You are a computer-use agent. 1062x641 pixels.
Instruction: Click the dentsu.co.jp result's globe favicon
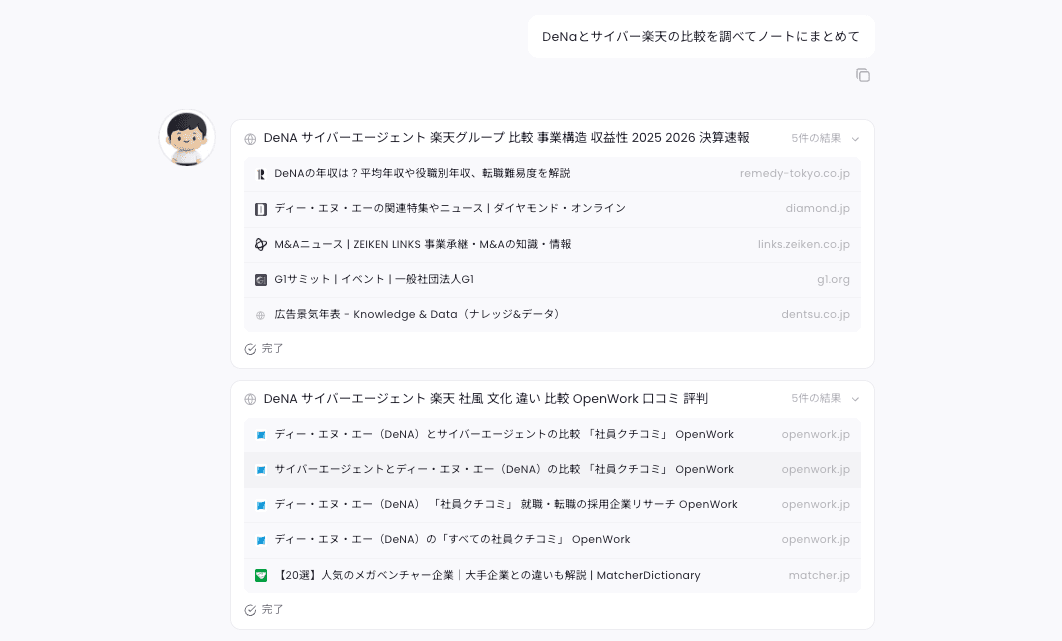tap(259, 314)
